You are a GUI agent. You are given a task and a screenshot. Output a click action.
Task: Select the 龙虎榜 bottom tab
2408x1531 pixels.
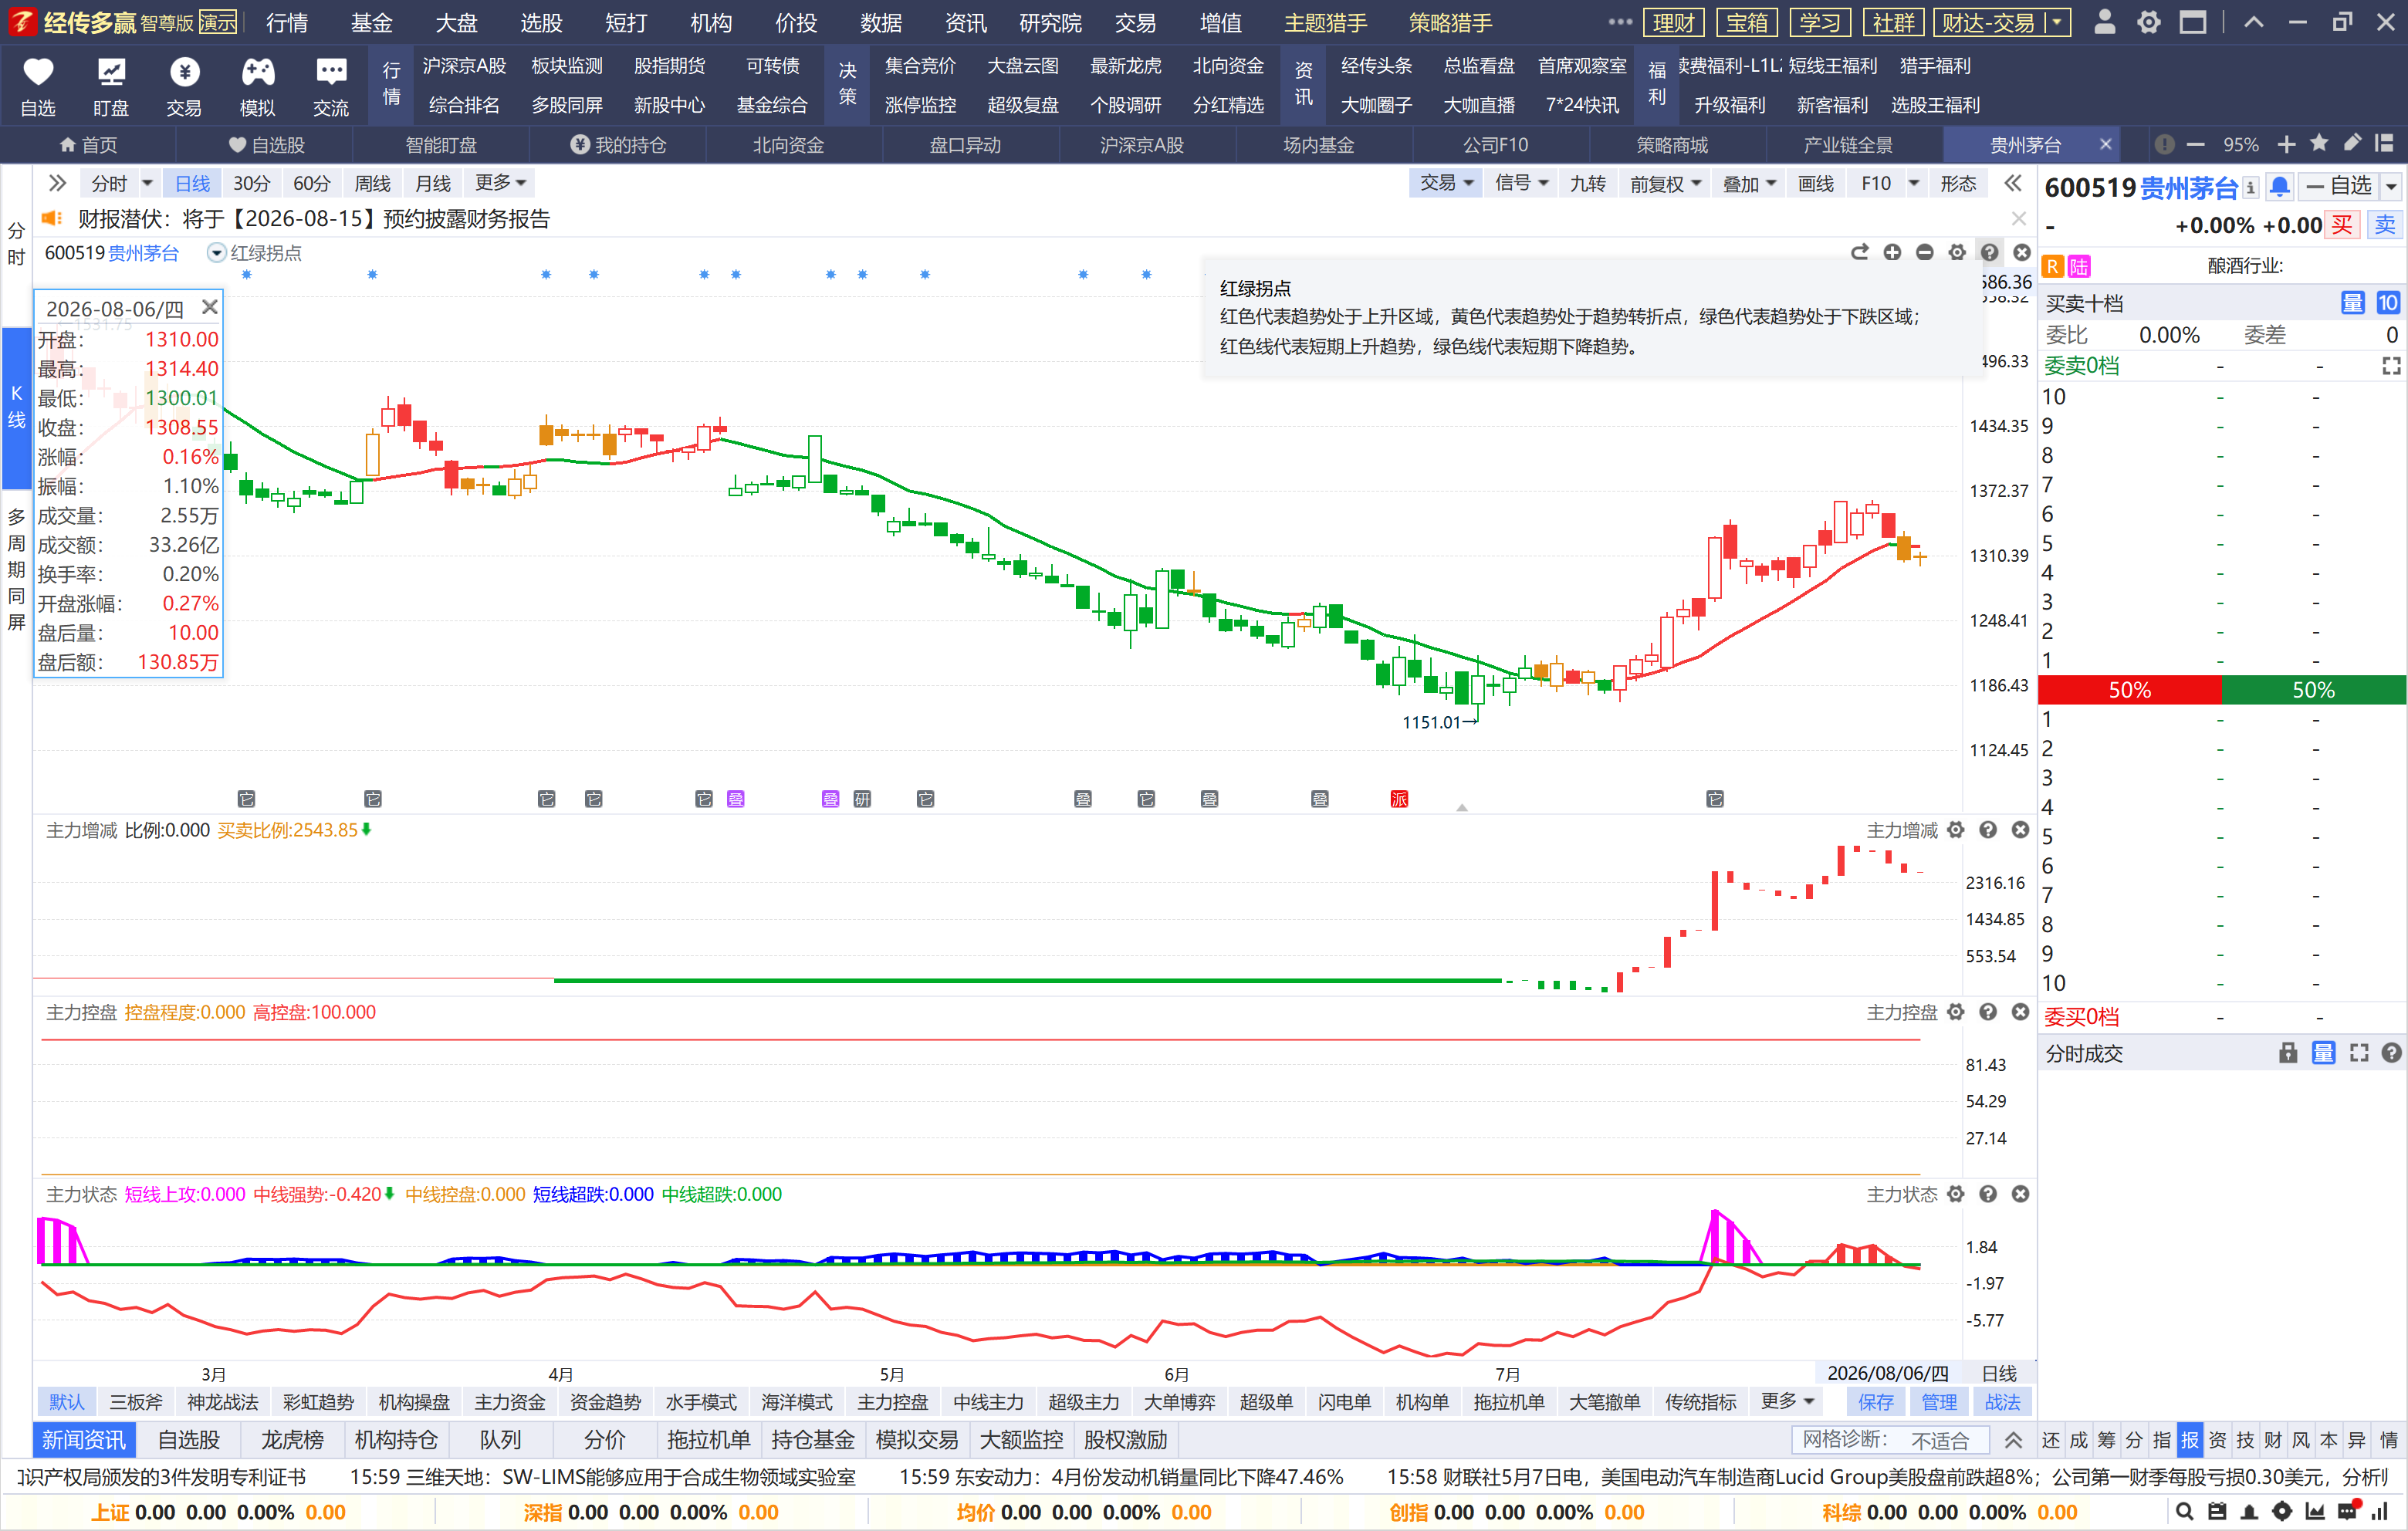pos(292,1440)
